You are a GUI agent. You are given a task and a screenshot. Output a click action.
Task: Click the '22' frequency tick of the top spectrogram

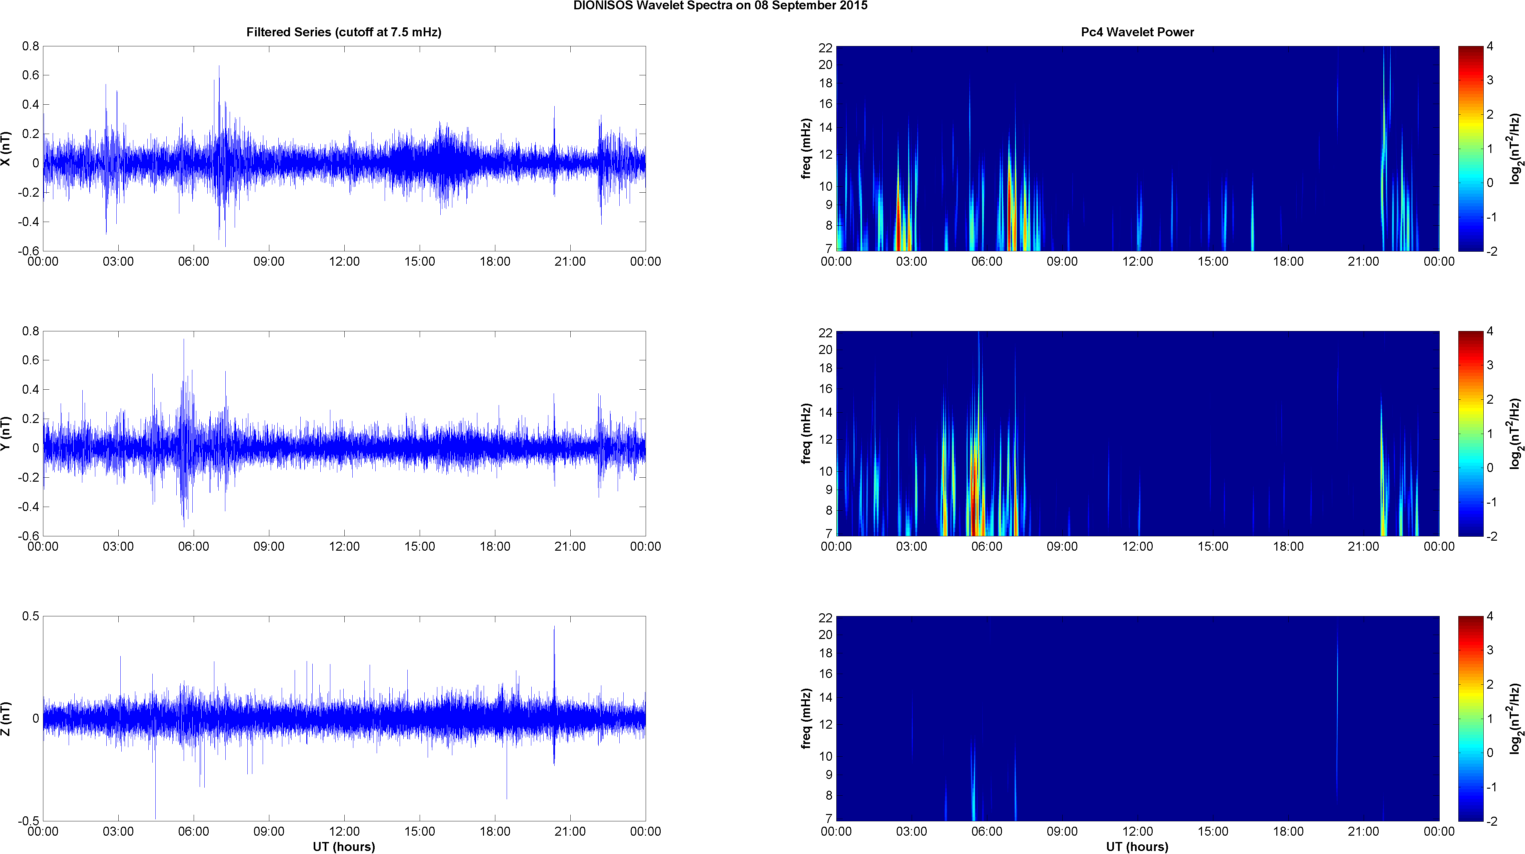826,48
